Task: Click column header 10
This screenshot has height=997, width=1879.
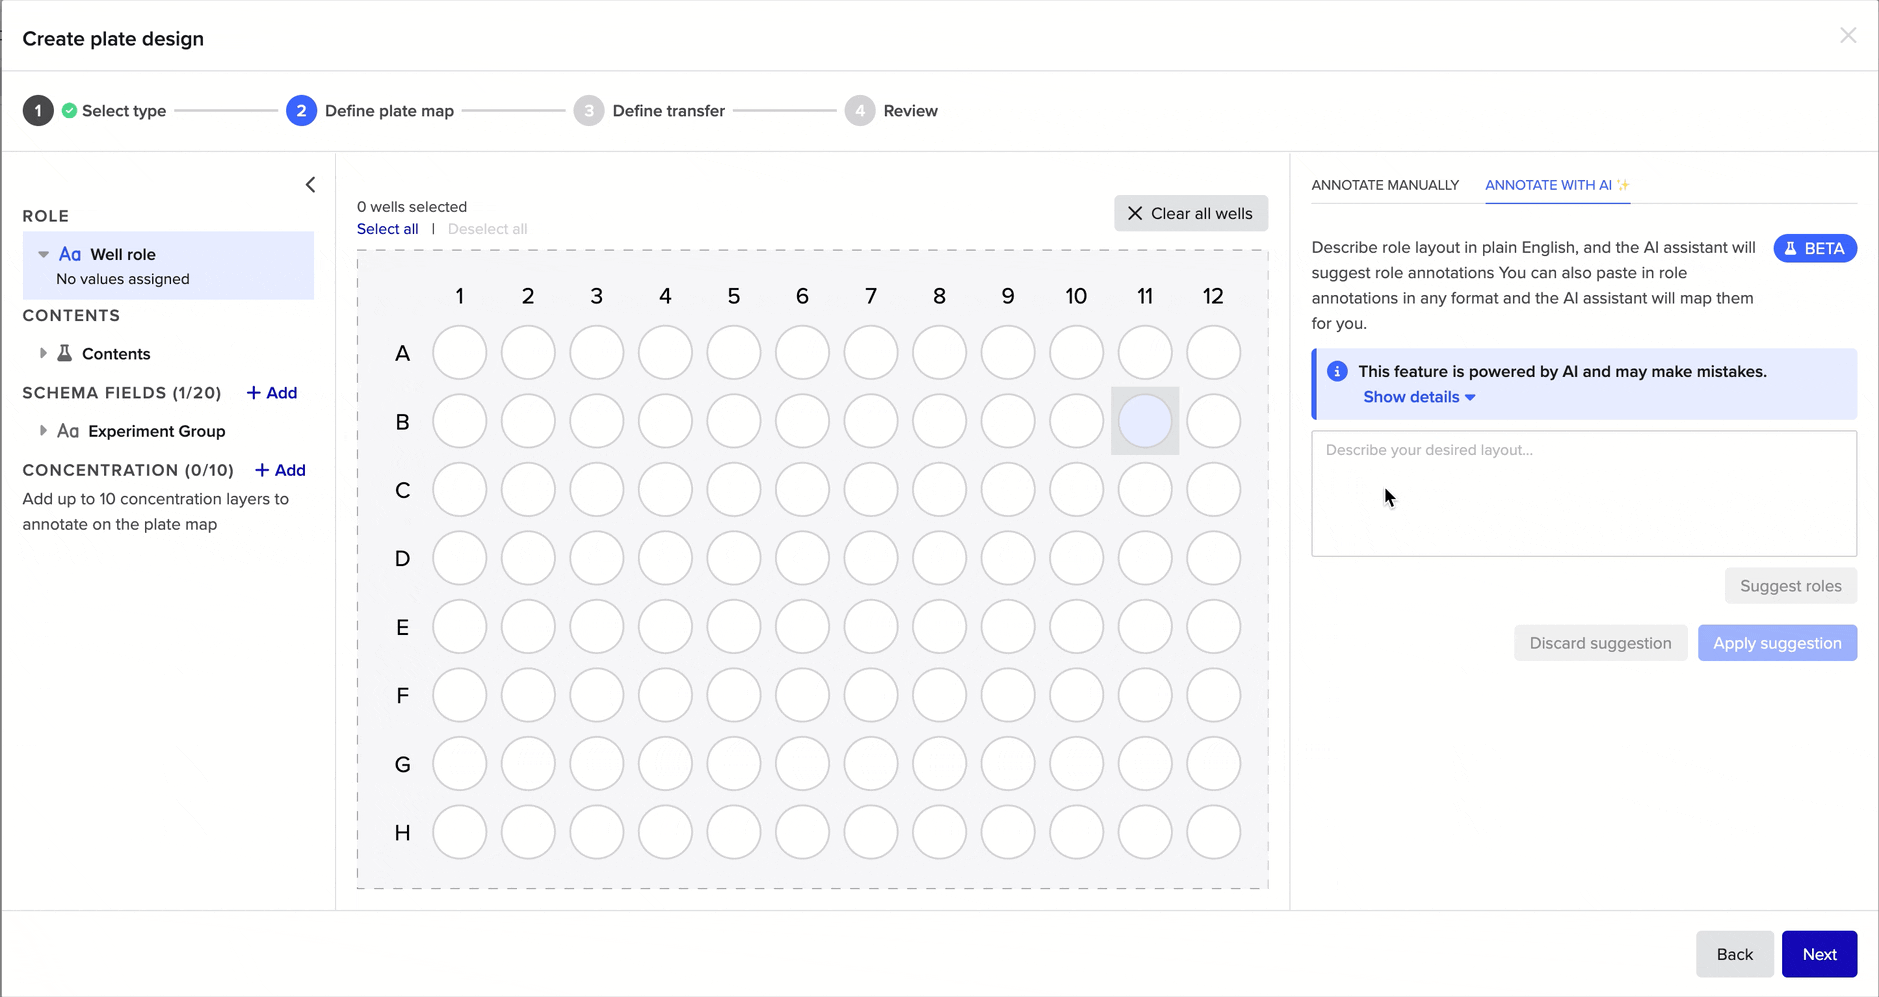Action: (x=1076, y=296)
